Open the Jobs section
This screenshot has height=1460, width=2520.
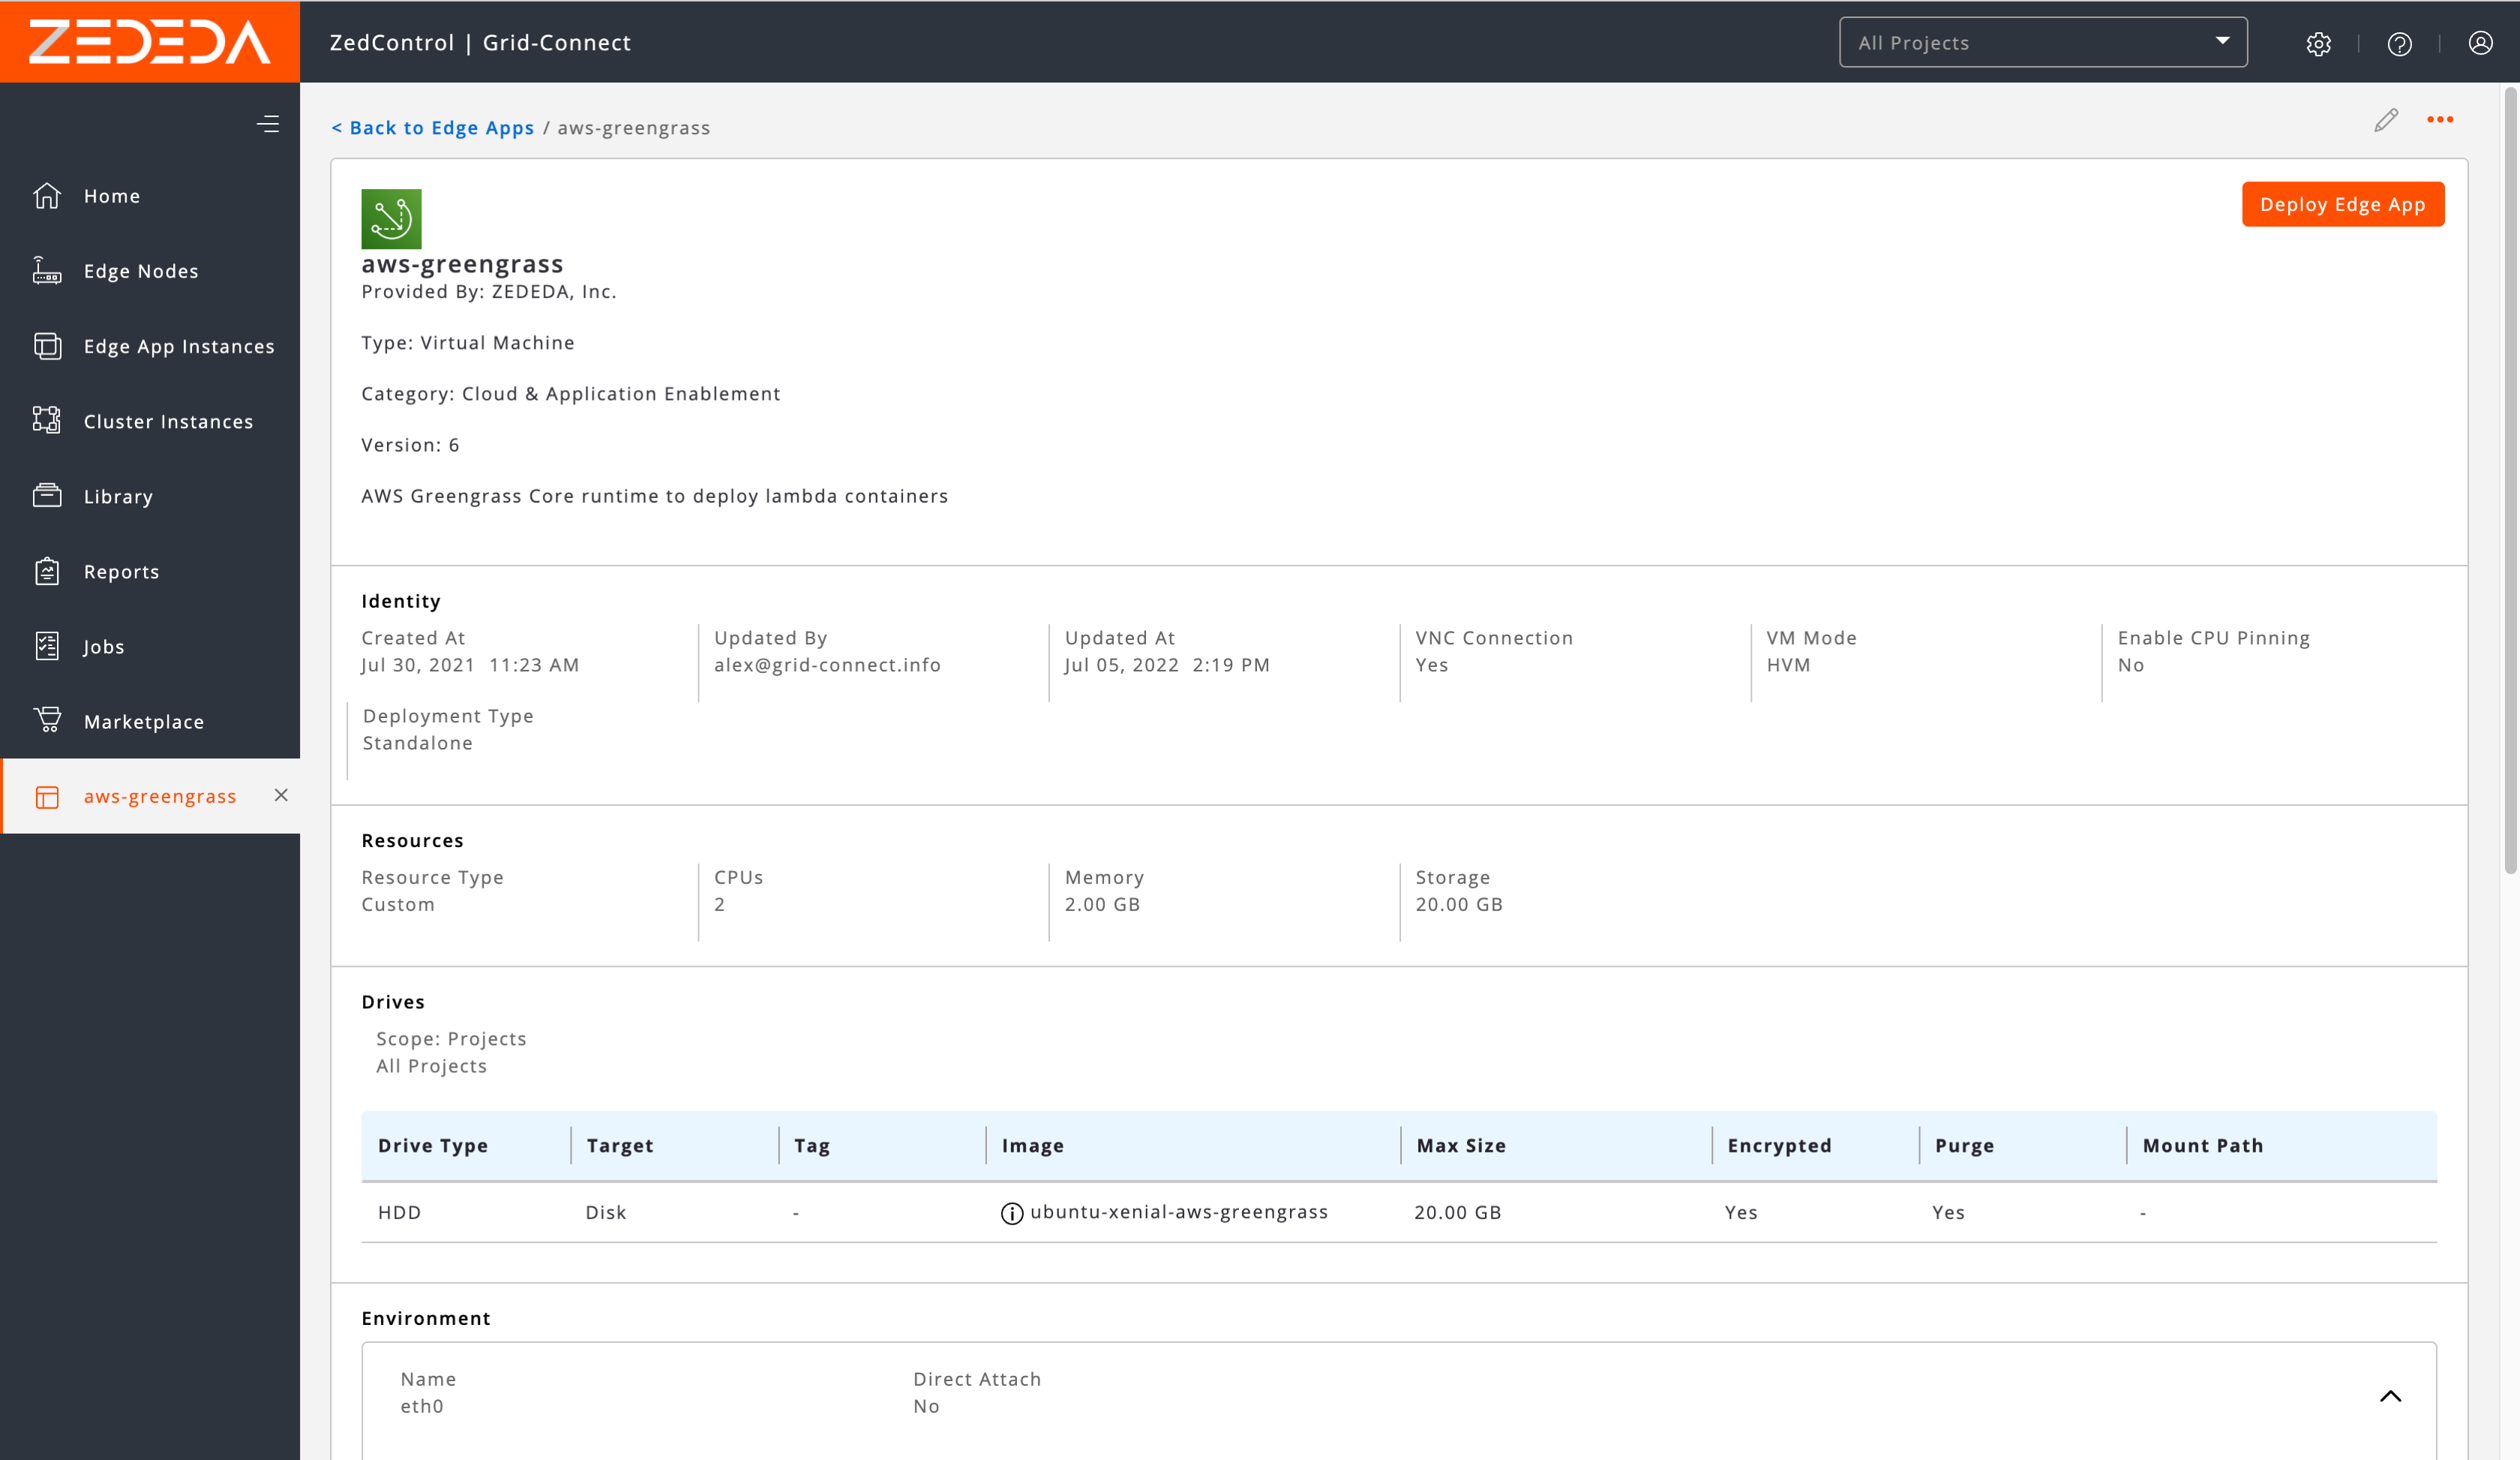[104, 646]
